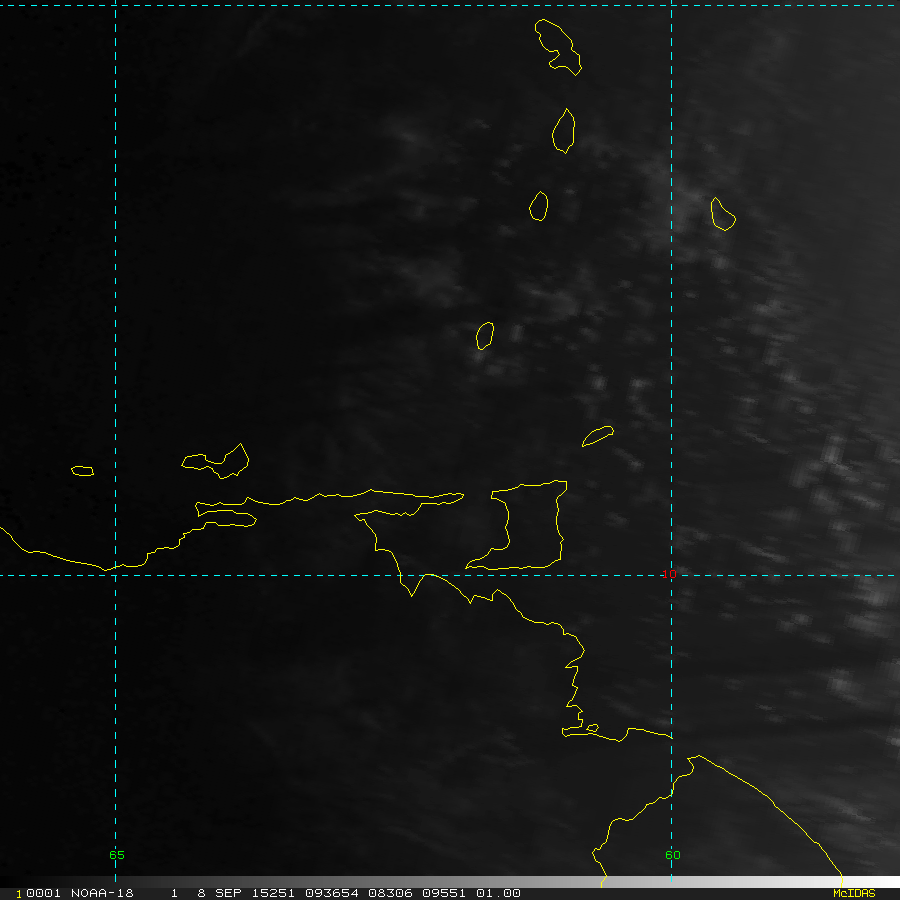Click the Tobago island outline
The height and width of the screenshot is (900, 900).
tap(597, 436)
